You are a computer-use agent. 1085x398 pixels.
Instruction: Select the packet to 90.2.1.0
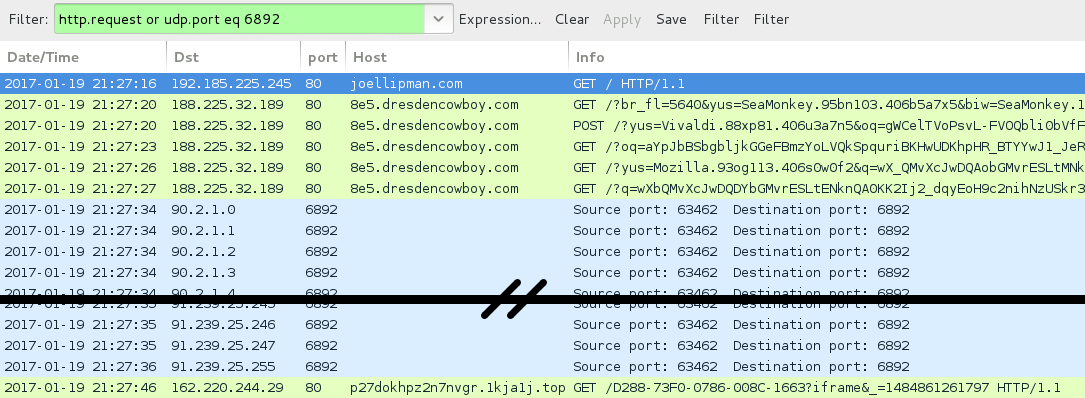pyautogui.click(x=542, y=210)
